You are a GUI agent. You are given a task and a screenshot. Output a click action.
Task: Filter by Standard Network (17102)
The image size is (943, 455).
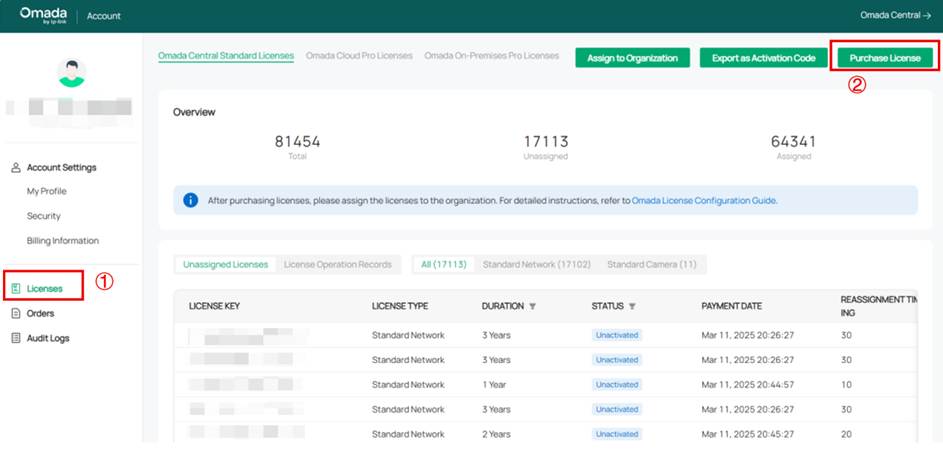click(536, 264)
